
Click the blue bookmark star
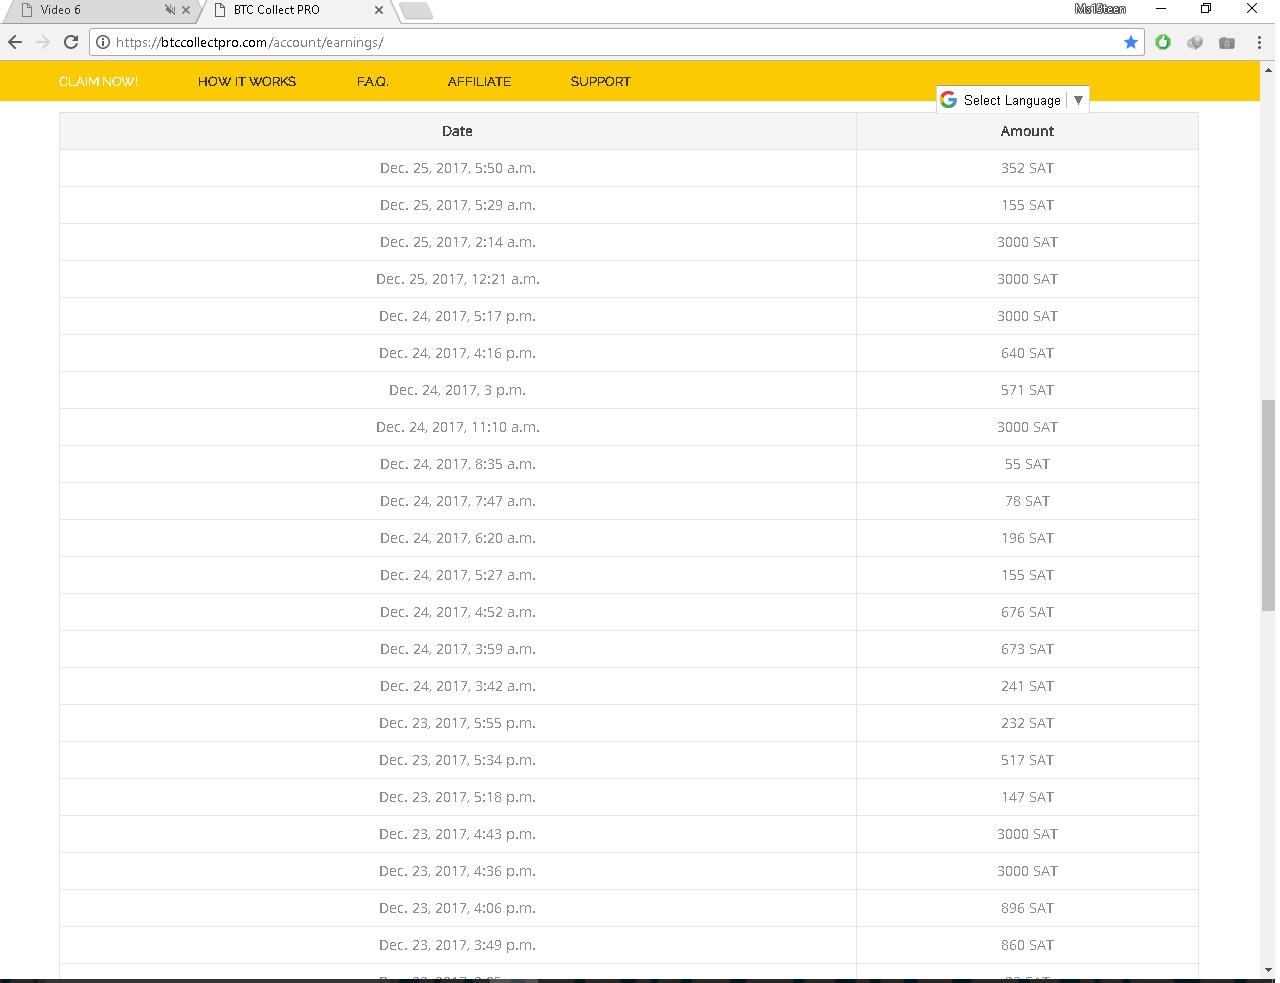pyautogui.click(x=1131, y=42)
